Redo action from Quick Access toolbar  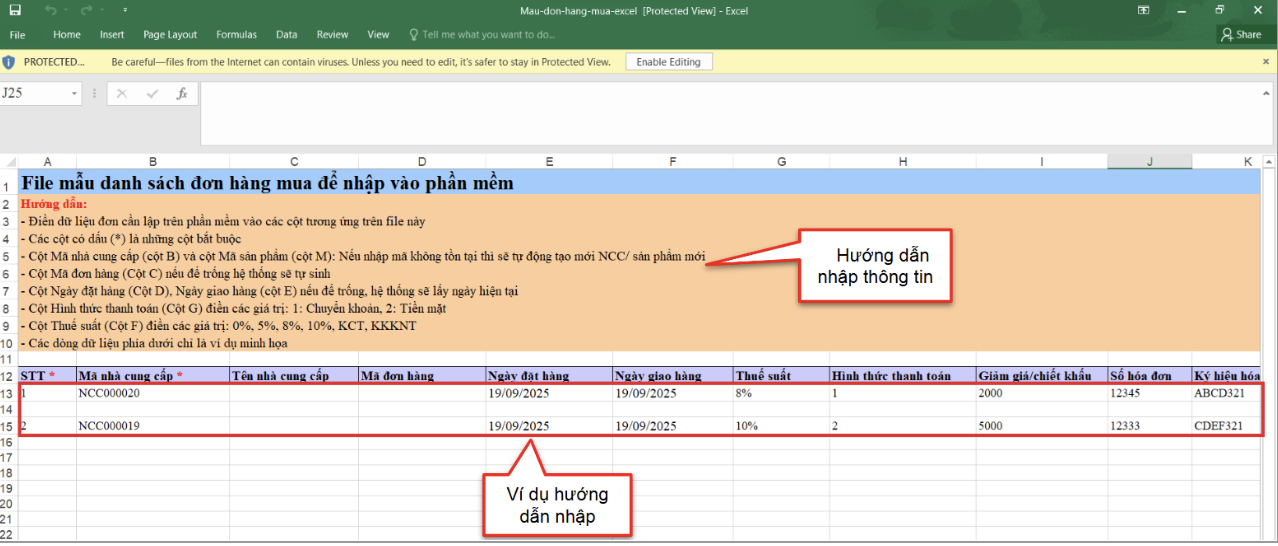(x=87, y=10)
